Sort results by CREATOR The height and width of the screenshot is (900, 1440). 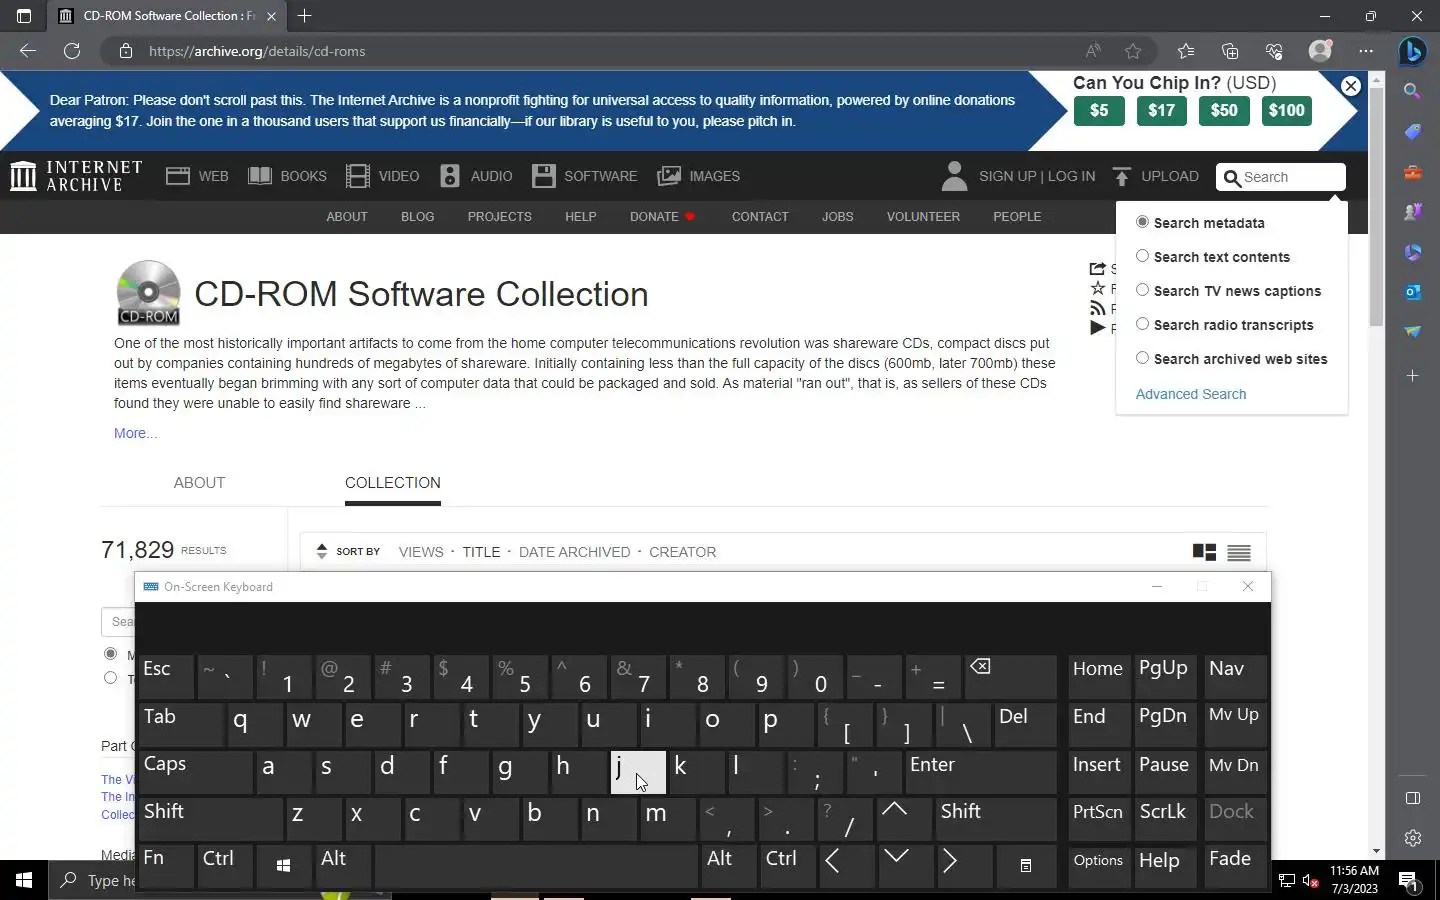click(682, 552)
